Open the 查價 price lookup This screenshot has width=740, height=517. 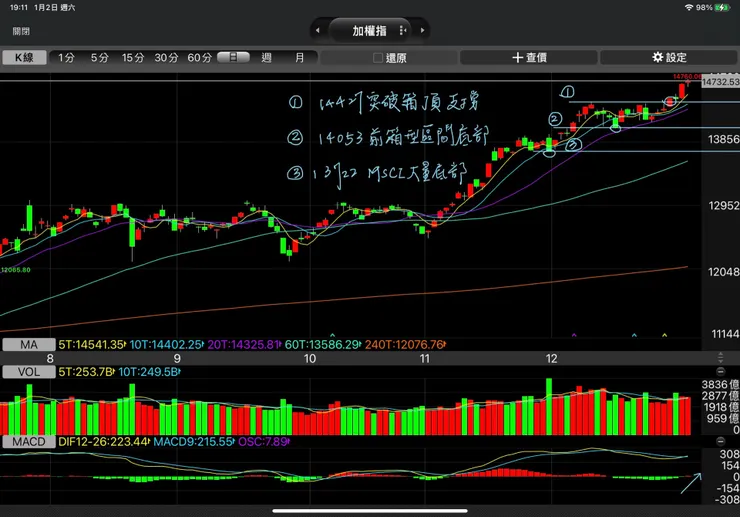[529, 58]
